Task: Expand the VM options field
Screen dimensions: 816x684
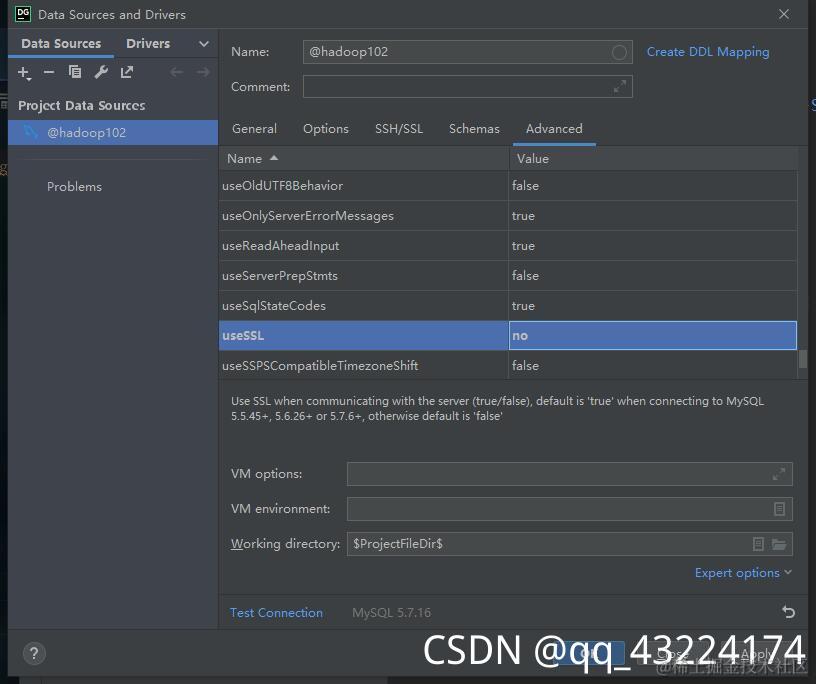Action: coord(779,474)
